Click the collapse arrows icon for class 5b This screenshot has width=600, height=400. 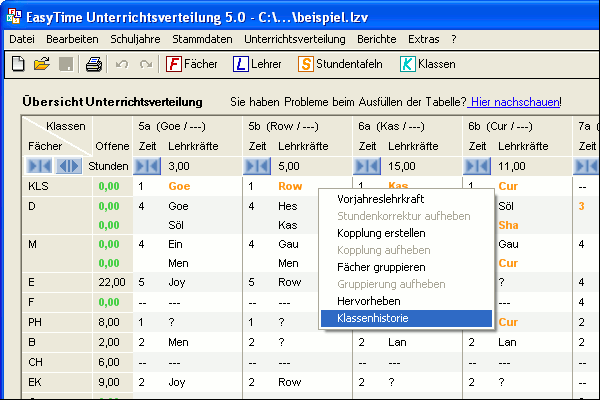(258, 166)
